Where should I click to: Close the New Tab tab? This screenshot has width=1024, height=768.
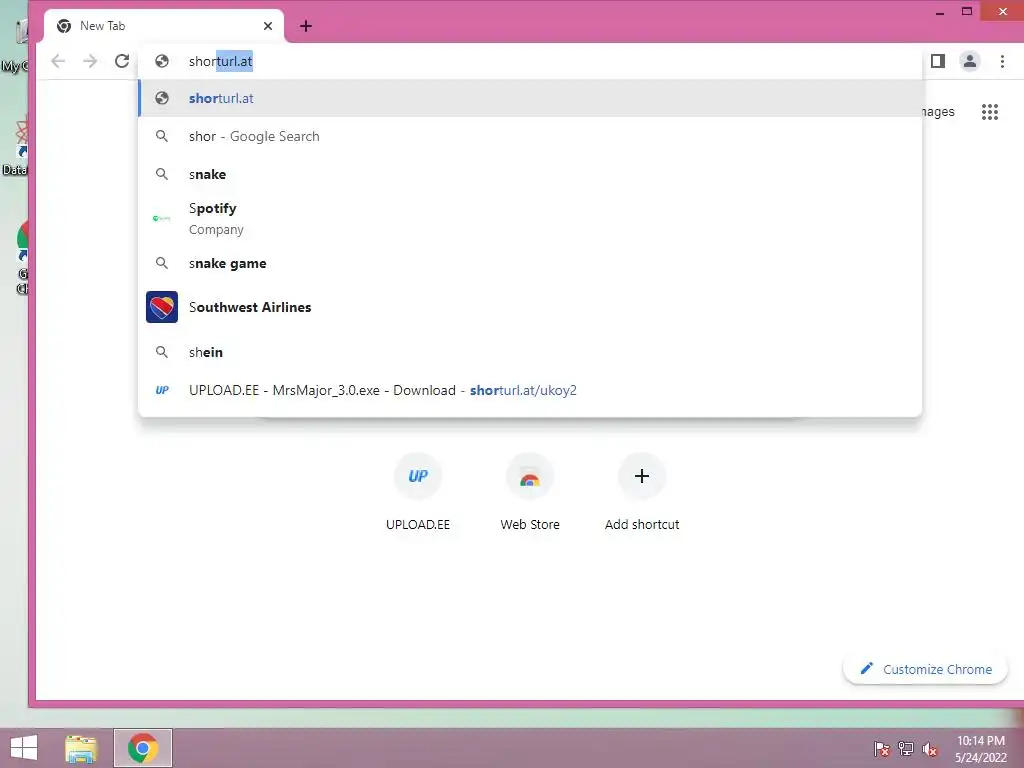click(x=268, y=26)
